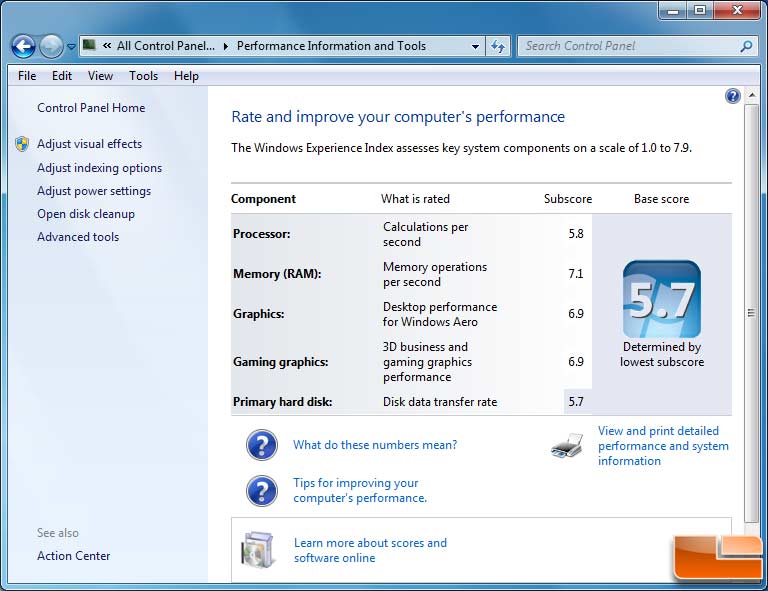Open 'Adjust visual effects' link
768x591 pixels.
89,144
